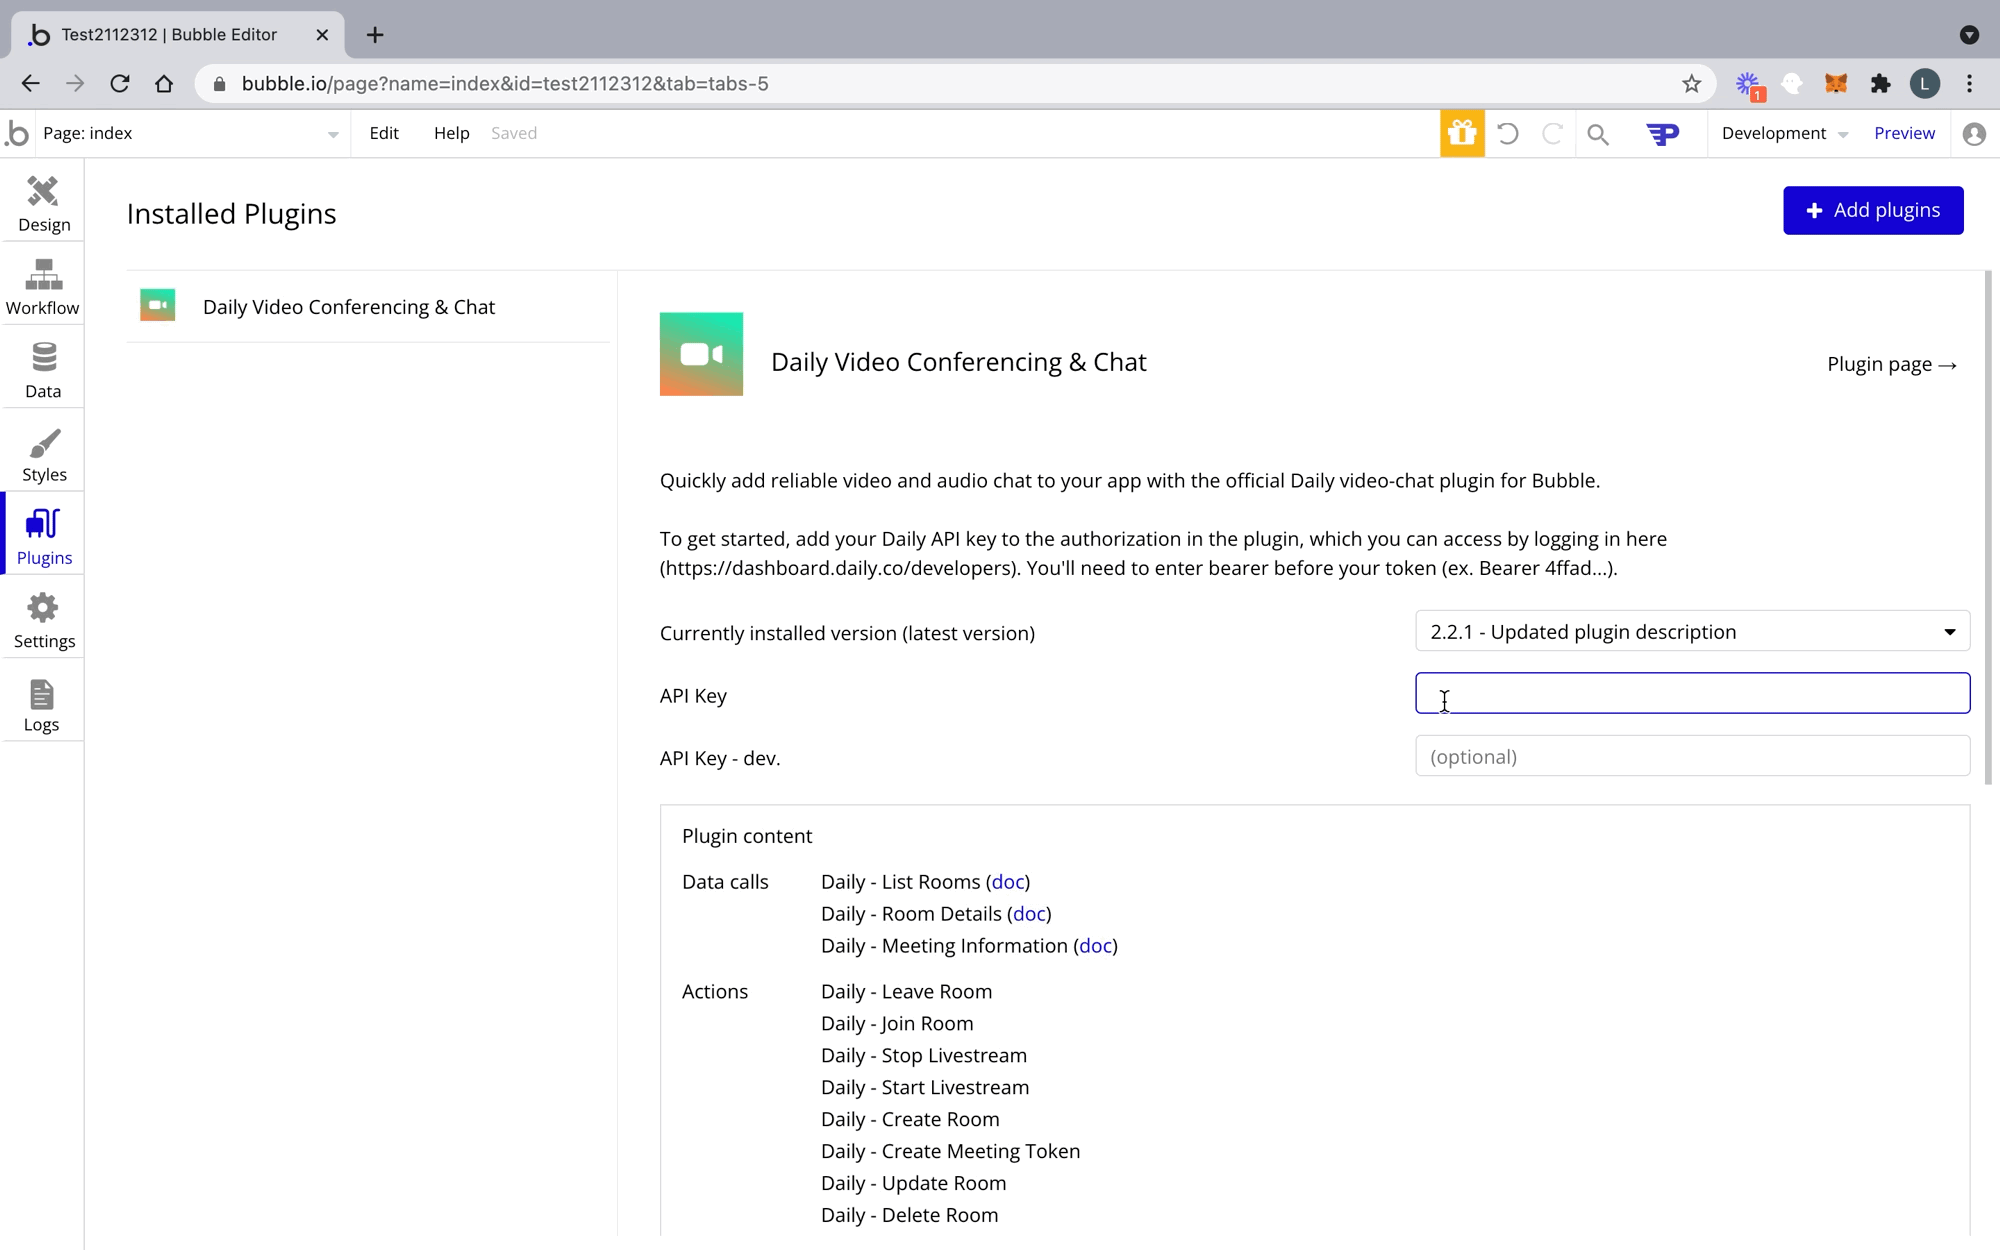Screen dimensions: 2000x1250
Task: Click Daily - Join Room action text
Action: pyautogui.click(x=897, y=1024)
